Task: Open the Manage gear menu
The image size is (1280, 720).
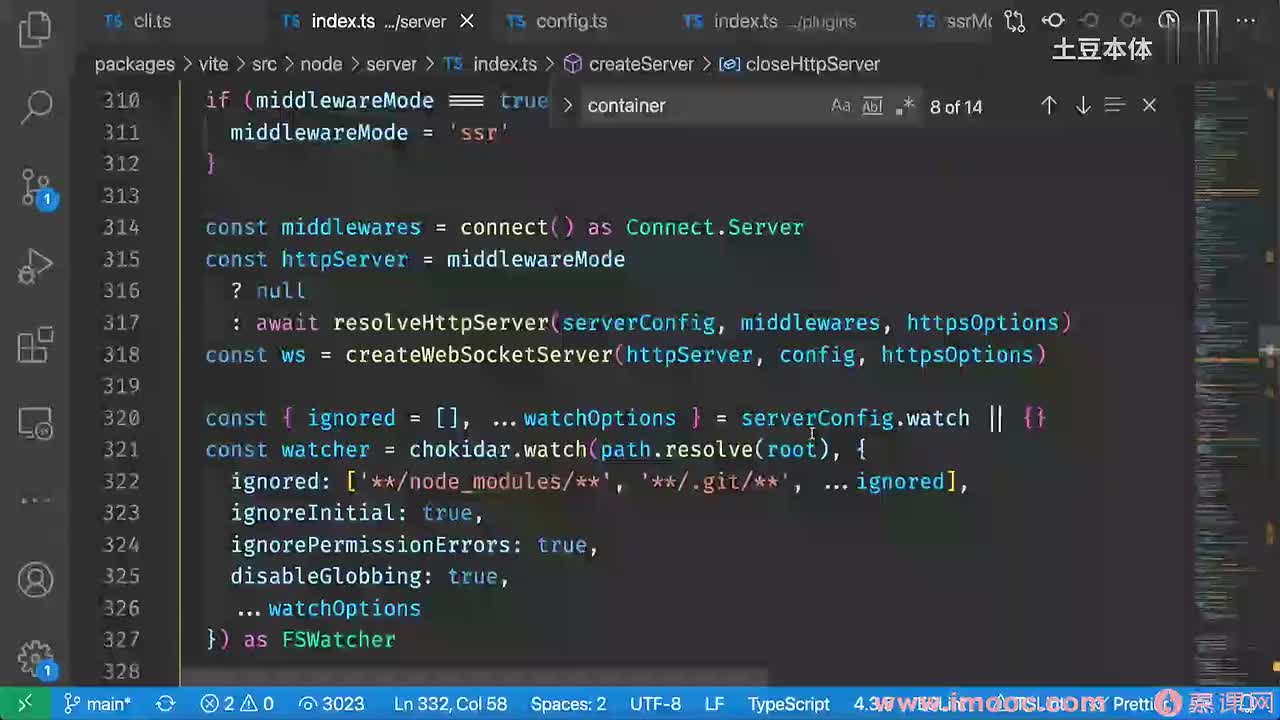Action: (36, 659)
